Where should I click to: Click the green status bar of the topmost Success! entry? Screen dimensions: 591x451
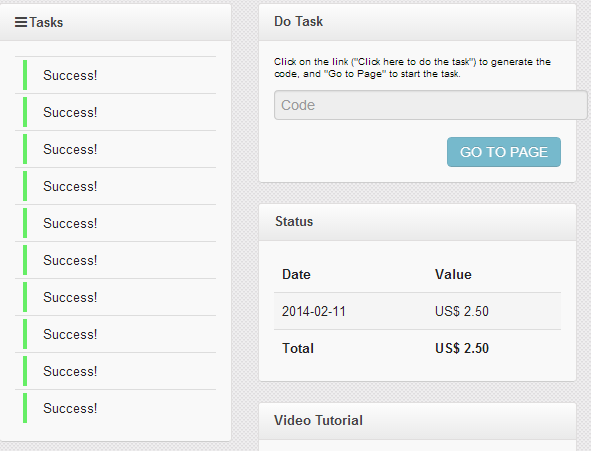pyautogui.click(x=25, y=75)
